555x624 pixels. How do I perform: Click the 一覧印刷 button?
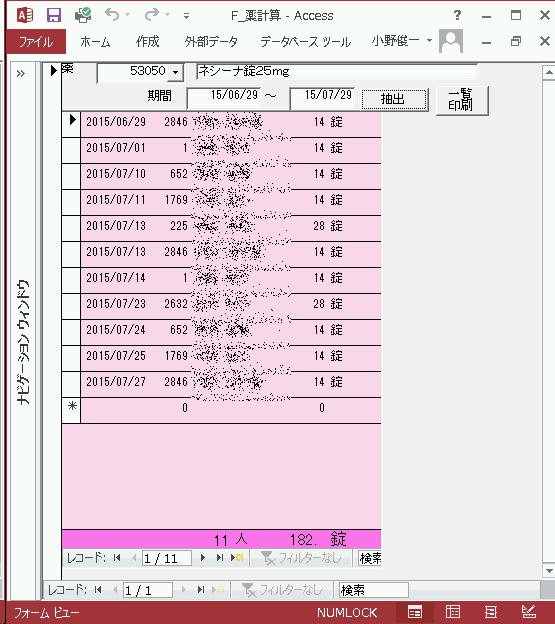click(x=462, y=100)
